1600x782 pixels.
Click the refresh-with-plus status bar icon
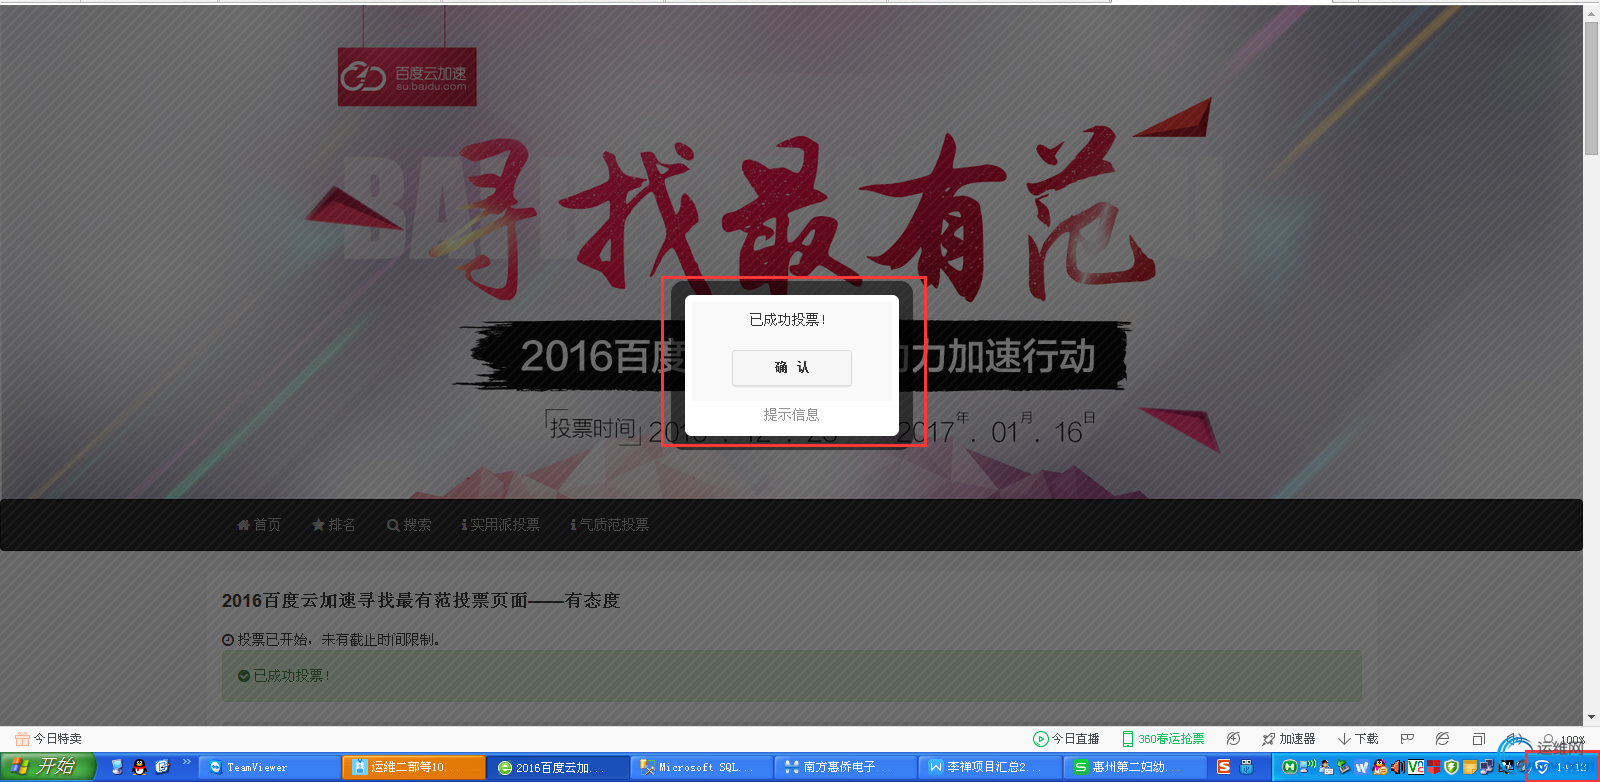click(x=1233, y=739)
